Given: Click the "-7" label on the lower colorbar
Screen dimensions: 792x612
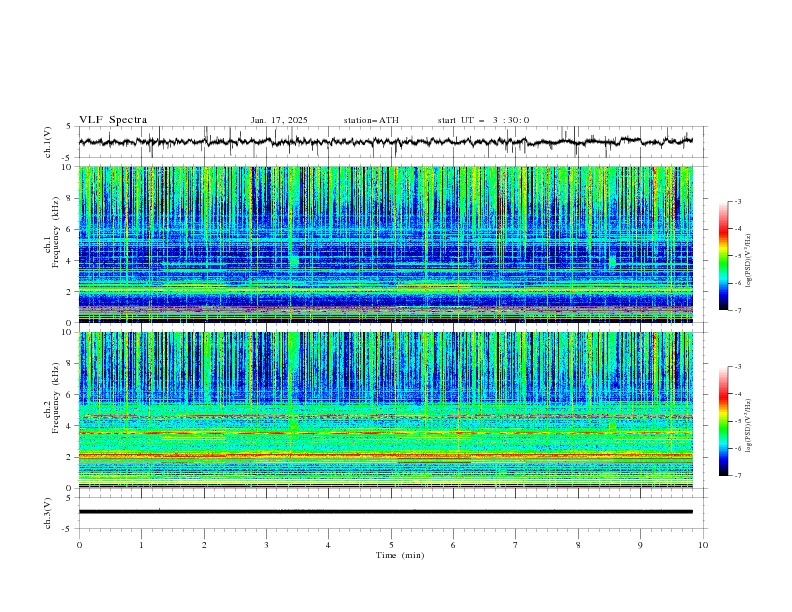Looking at the screenshot, I should [737, 476].
